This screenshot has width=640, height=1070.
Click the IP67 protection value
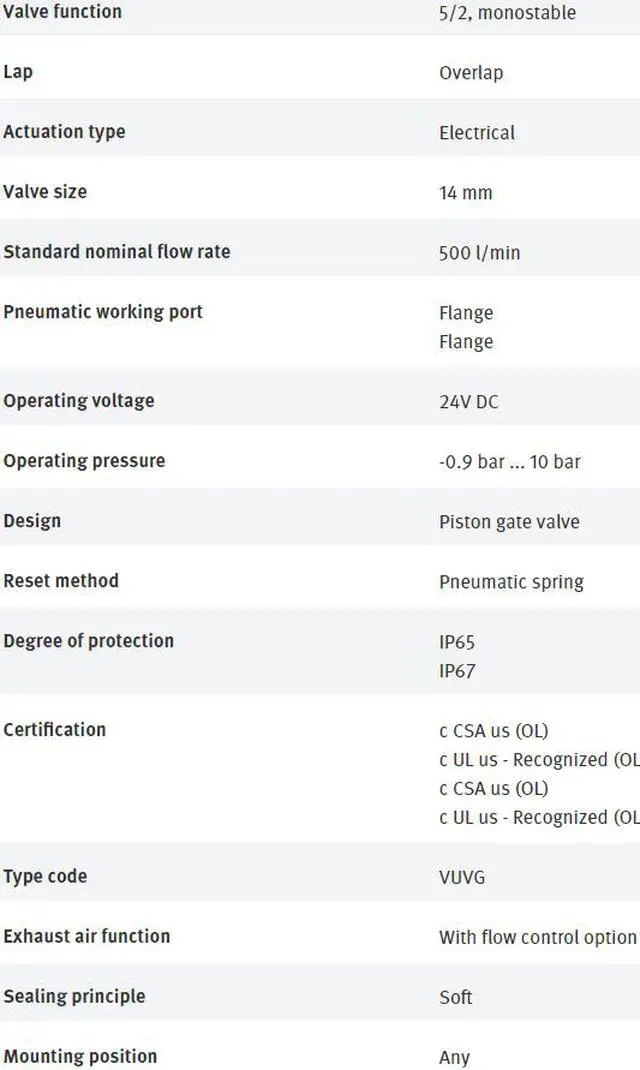[x=456, y=671]
